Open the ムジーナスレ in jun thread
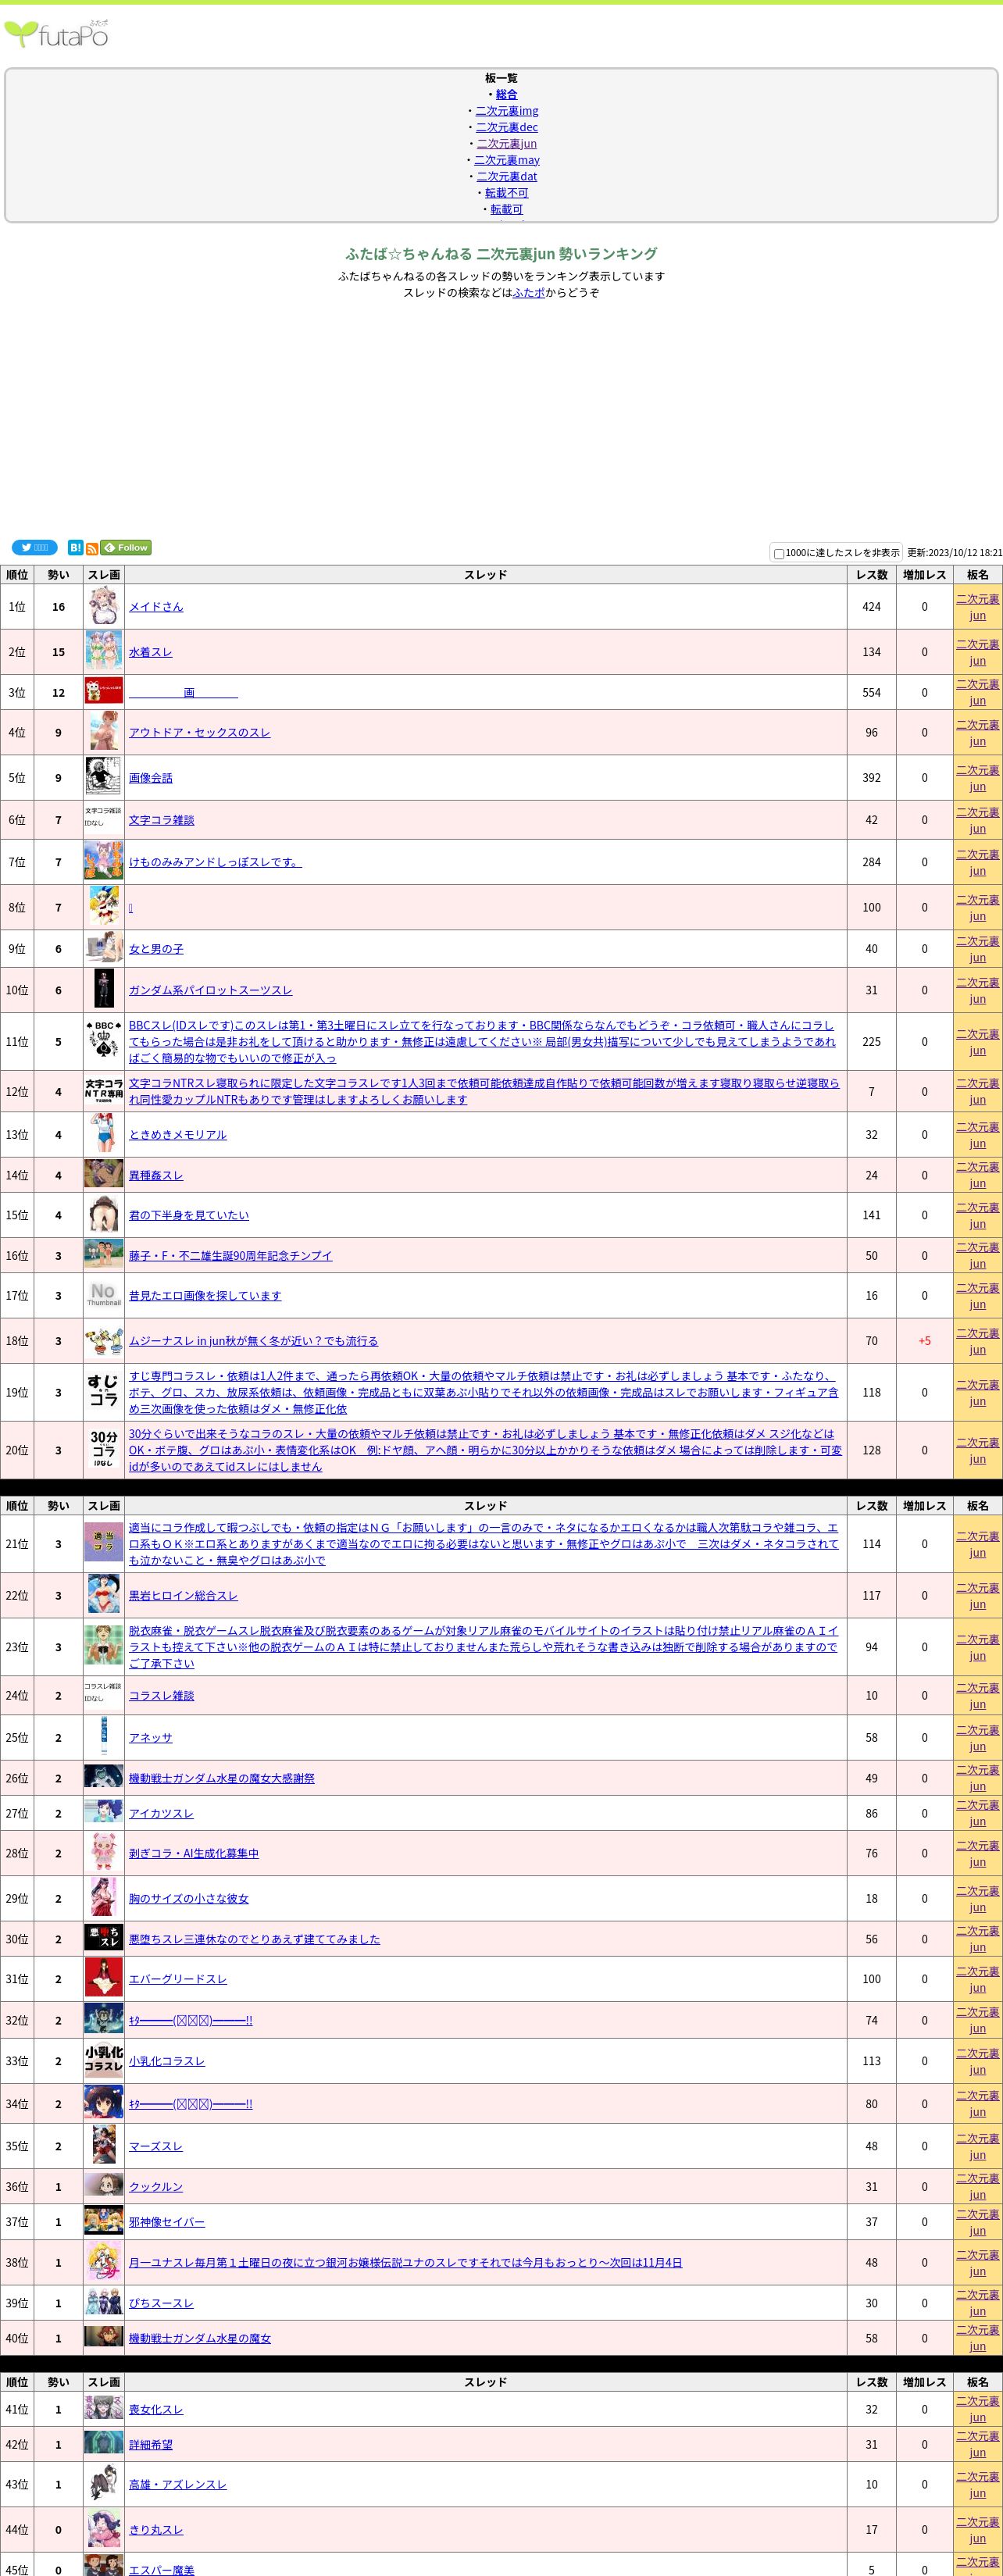Screen dimensions: 1003x2576 [253, 1341]
